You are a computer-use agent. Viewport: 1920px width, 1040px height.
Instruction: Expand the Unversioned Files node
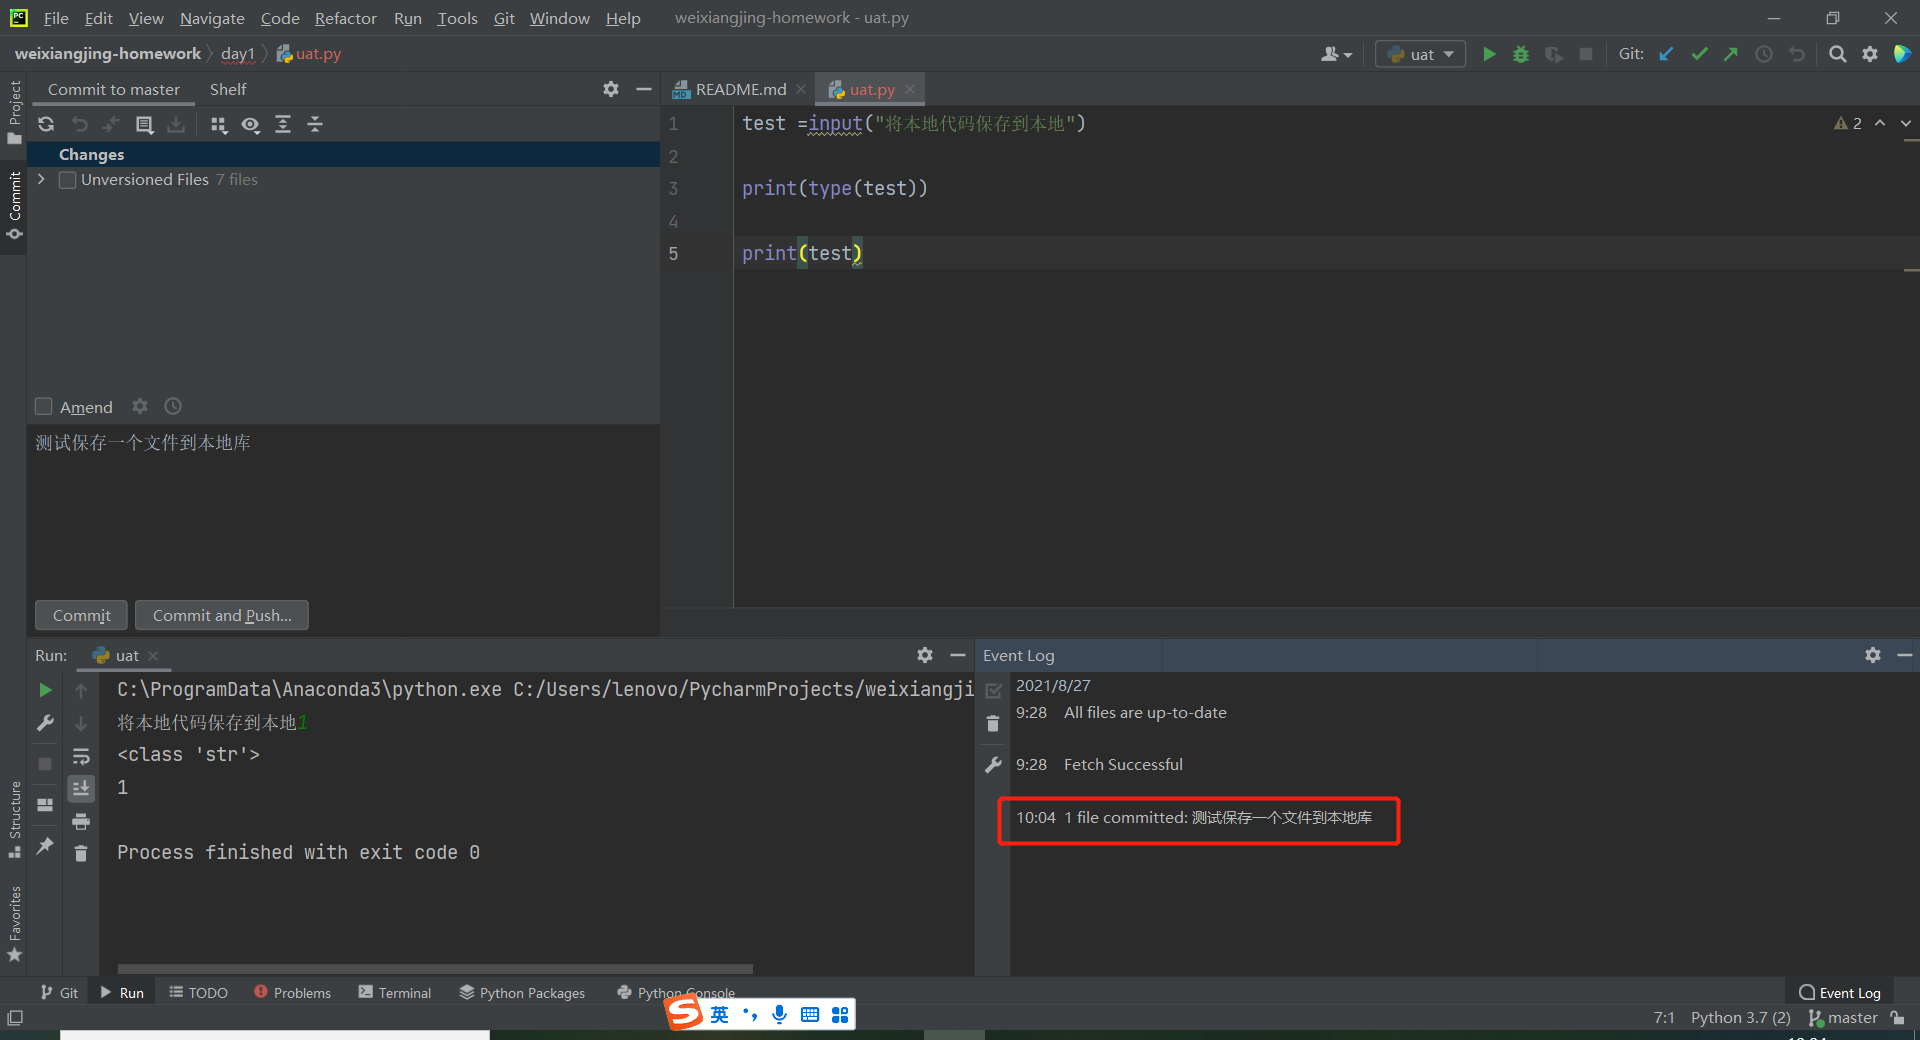(x=41, y=179)
